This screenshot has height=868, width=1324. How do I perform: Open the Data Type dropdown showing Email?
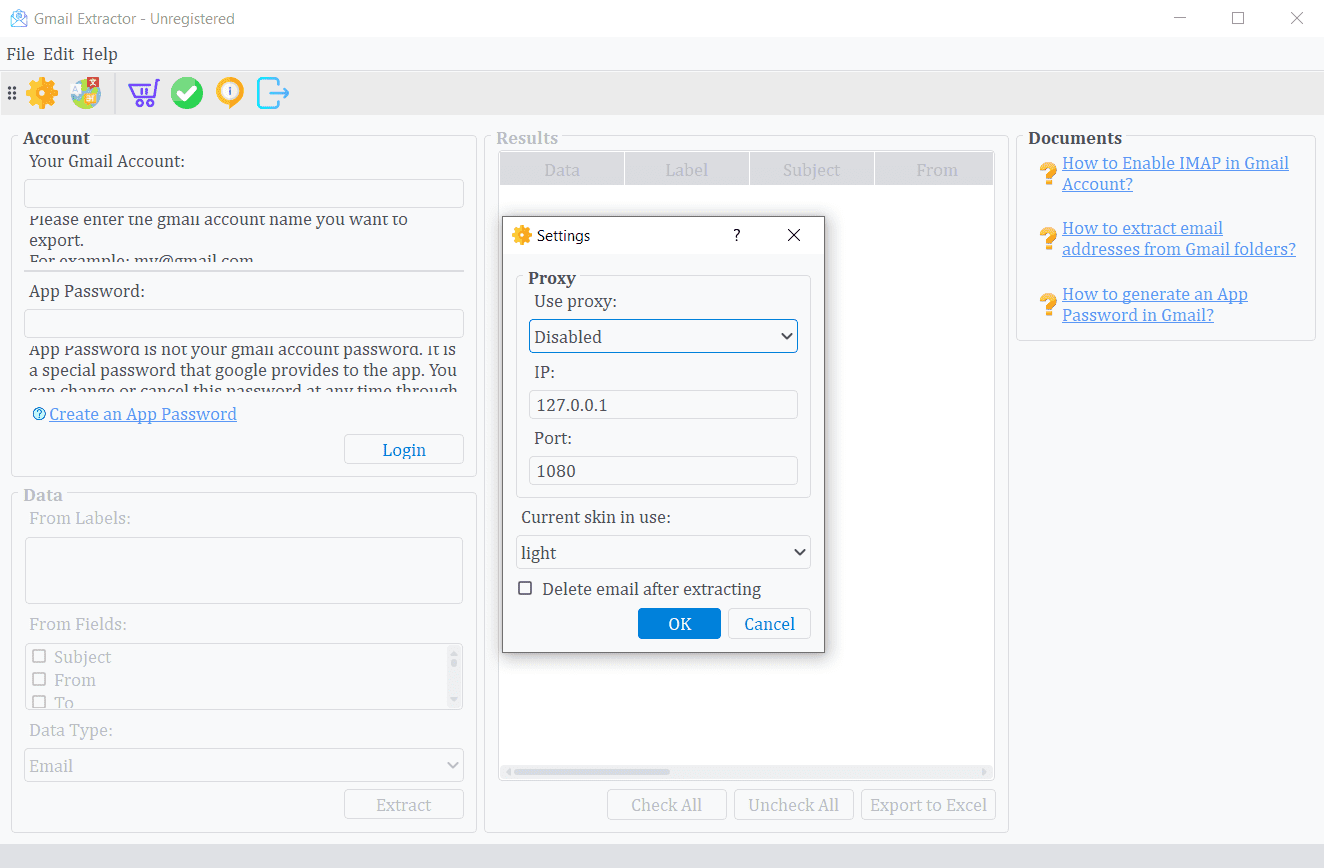click(x=244, y=765)
